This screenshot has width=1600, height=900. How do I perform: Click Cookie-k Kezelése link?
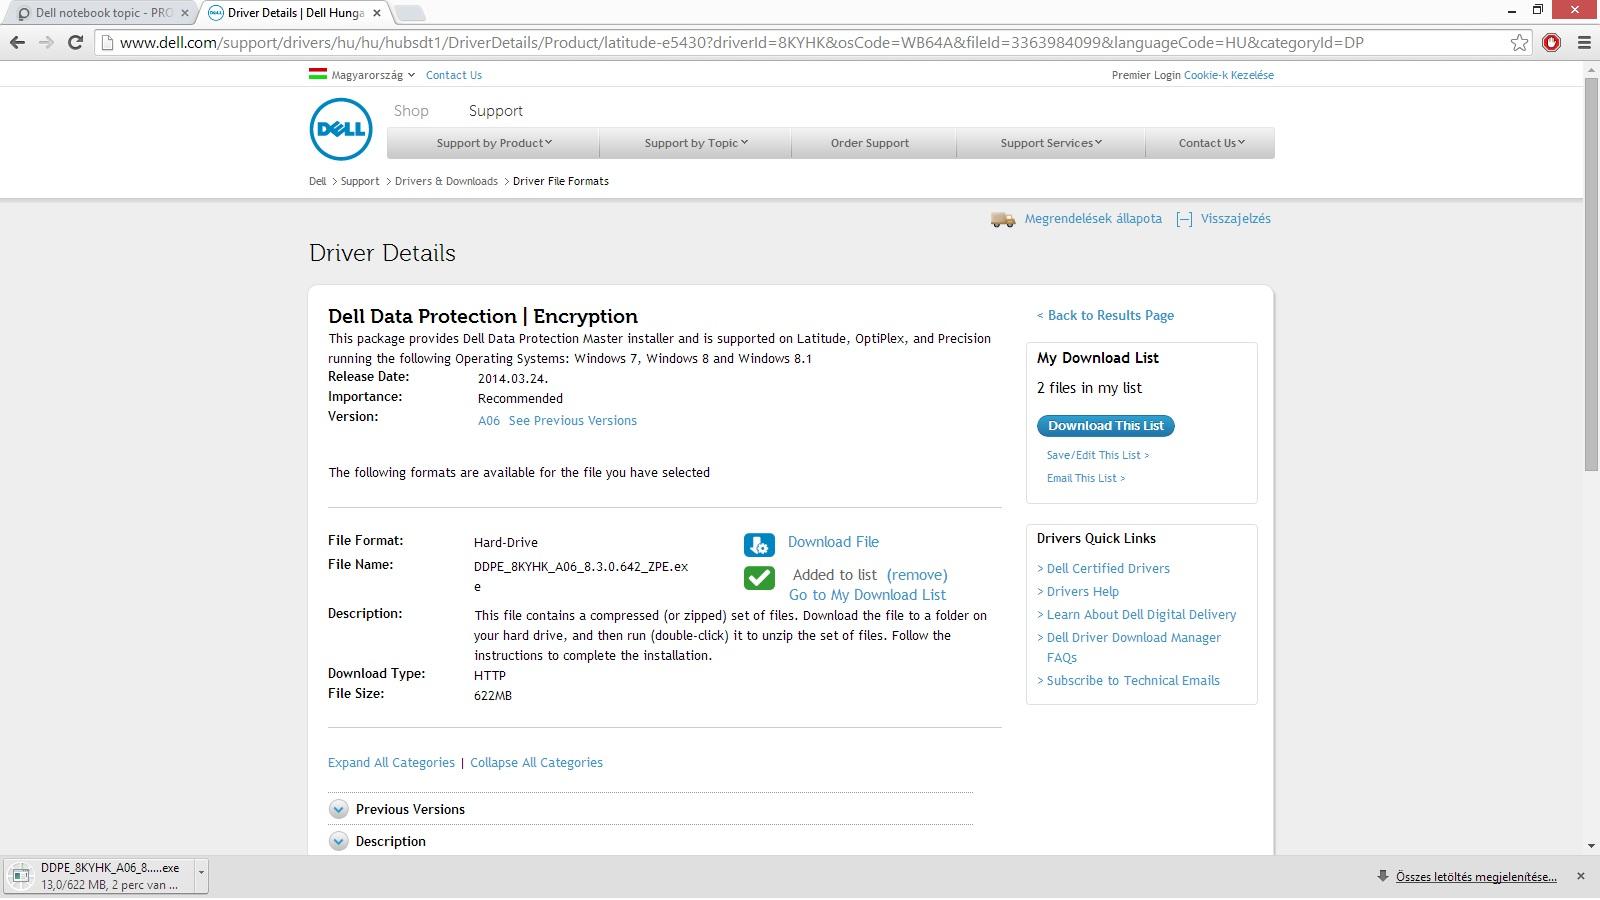coord(1229,75)
